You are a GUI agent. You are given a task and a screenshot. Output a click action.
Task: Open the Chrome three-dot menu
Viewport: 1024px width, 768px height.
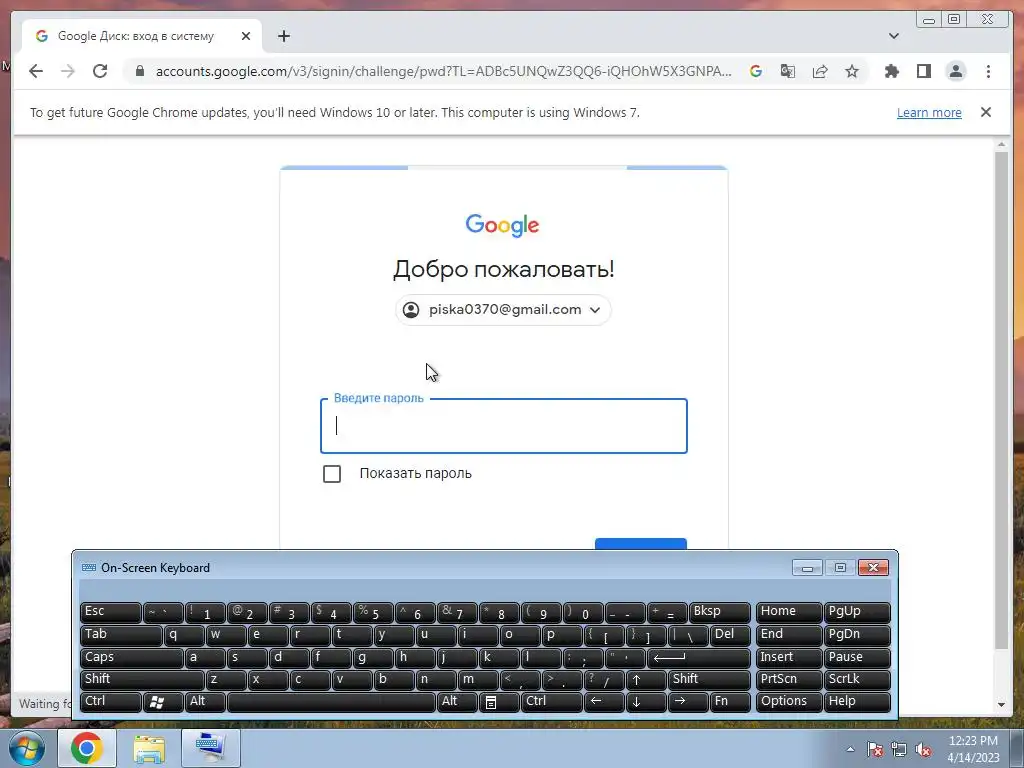[988, 71]
